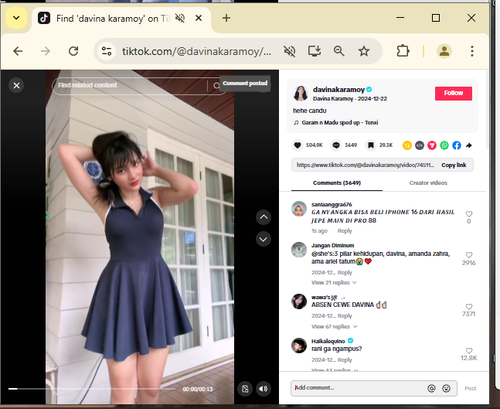Screen dimensions: 500x409
Task: Click the red send to friends icon
Action: point(432,145)
